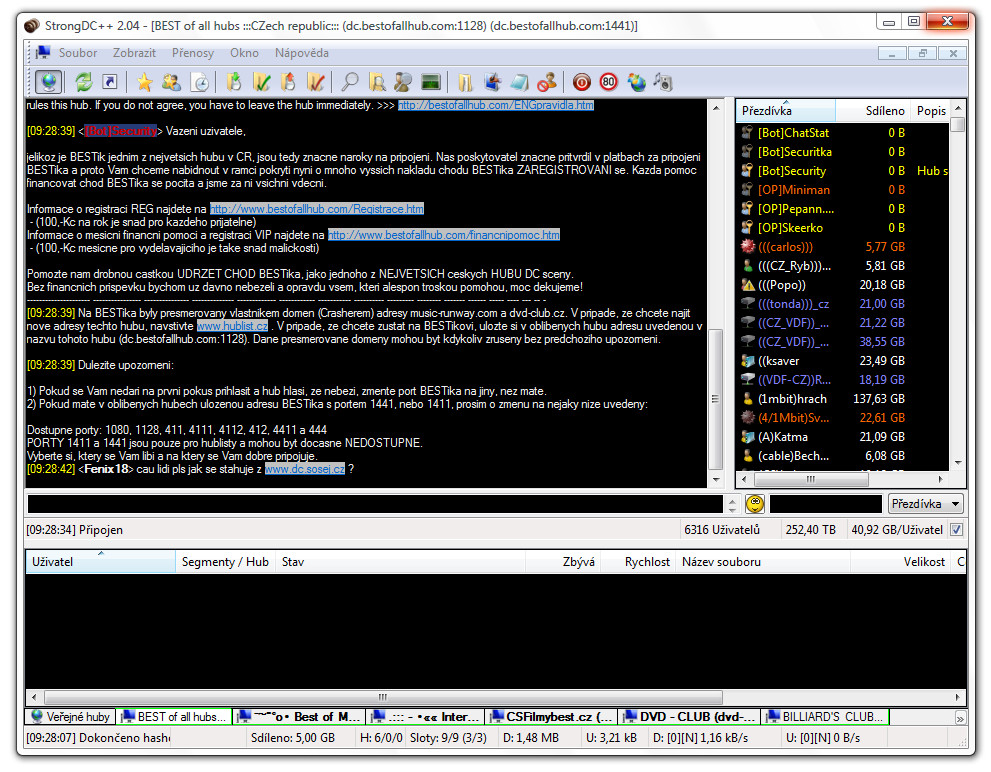Select user [OP]Miniman in the list

pyautogui.click(x=843, y=190)
